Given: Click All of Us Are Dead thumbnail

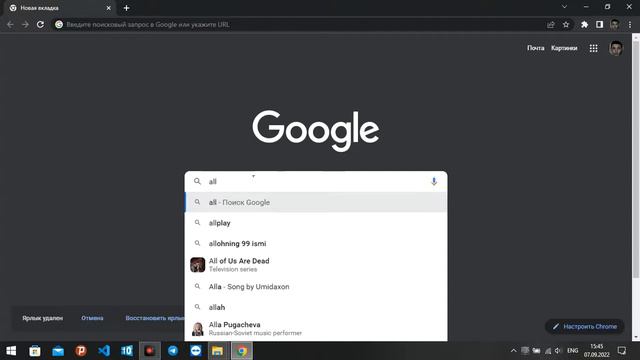Looking at the screenshot, I should click(x=198, y=265).
